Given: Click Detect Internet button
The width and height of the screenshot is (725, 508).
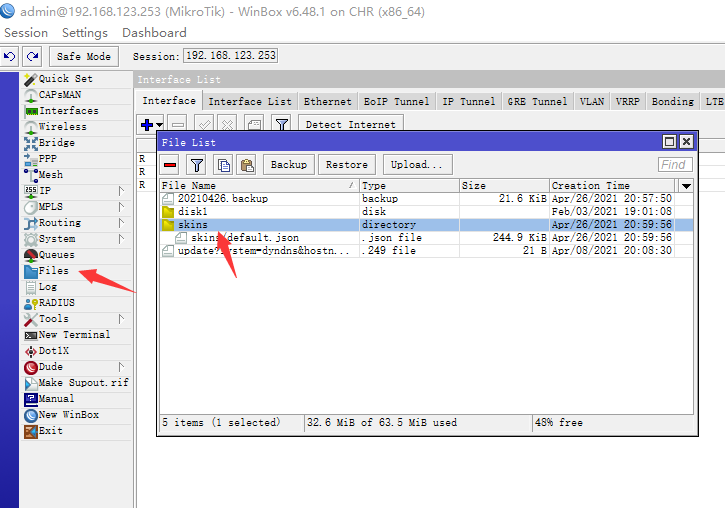Looking at the screenshot, I should (x=350, y=124).
